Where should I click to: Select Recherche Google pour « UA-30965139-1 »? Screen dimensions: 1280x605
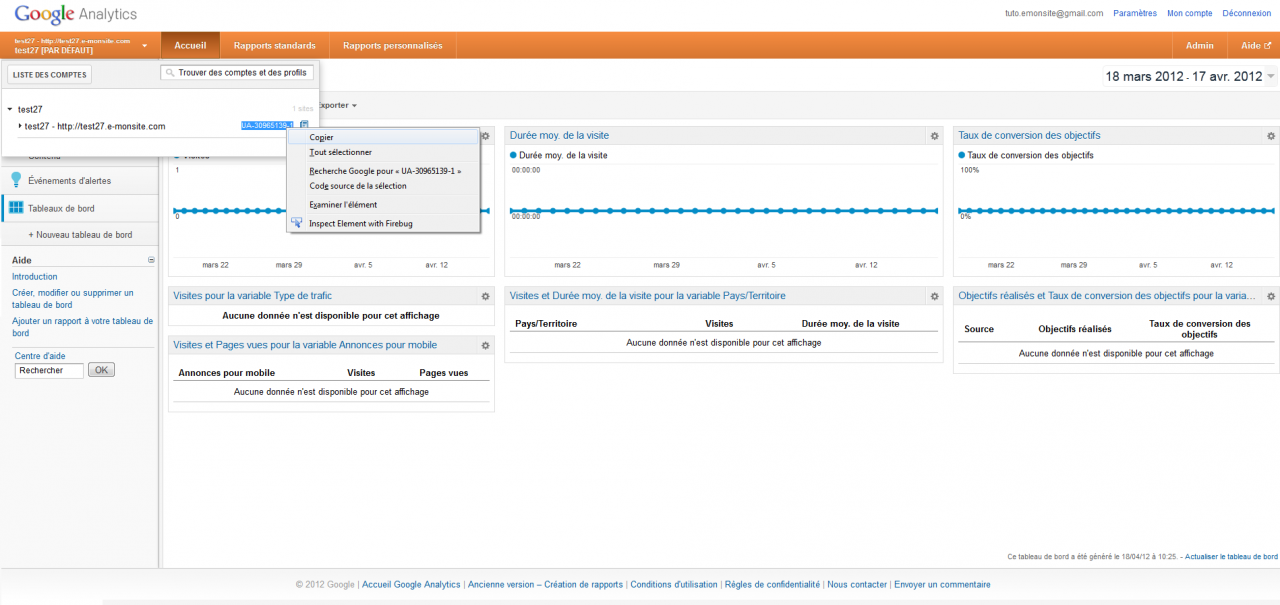(383, 171)
